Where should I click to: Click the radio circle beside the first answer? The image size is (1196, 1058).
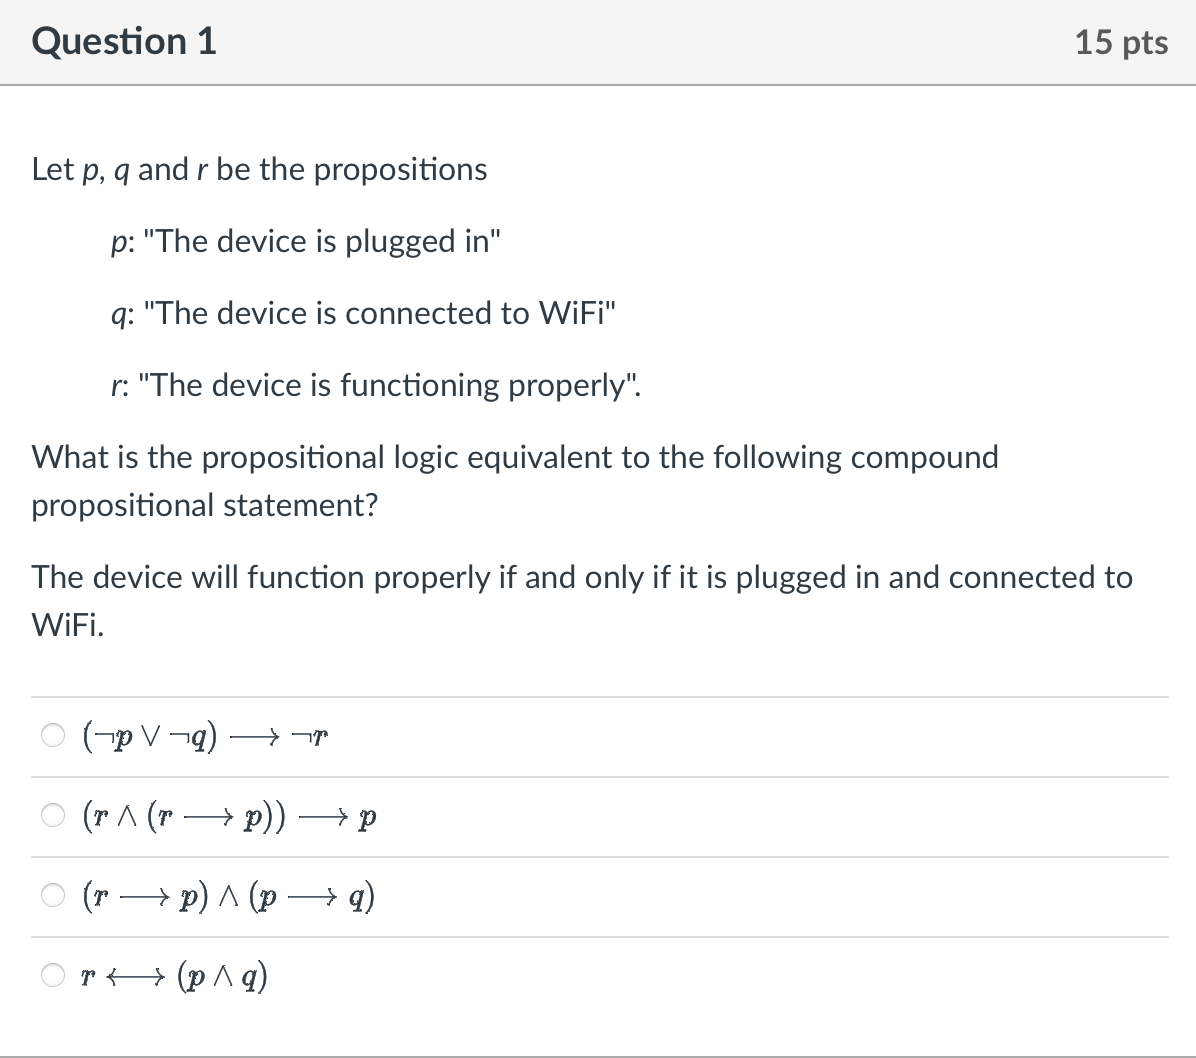(52, 736)
